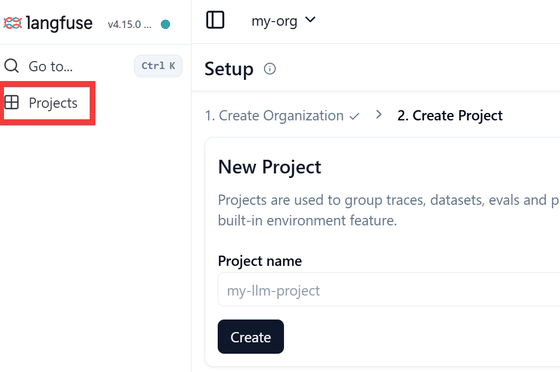Click the Ctrl K shortcut badge
The height and width of the screenshot is (372, 560).
pyautogui.click(x=158, y=66)
